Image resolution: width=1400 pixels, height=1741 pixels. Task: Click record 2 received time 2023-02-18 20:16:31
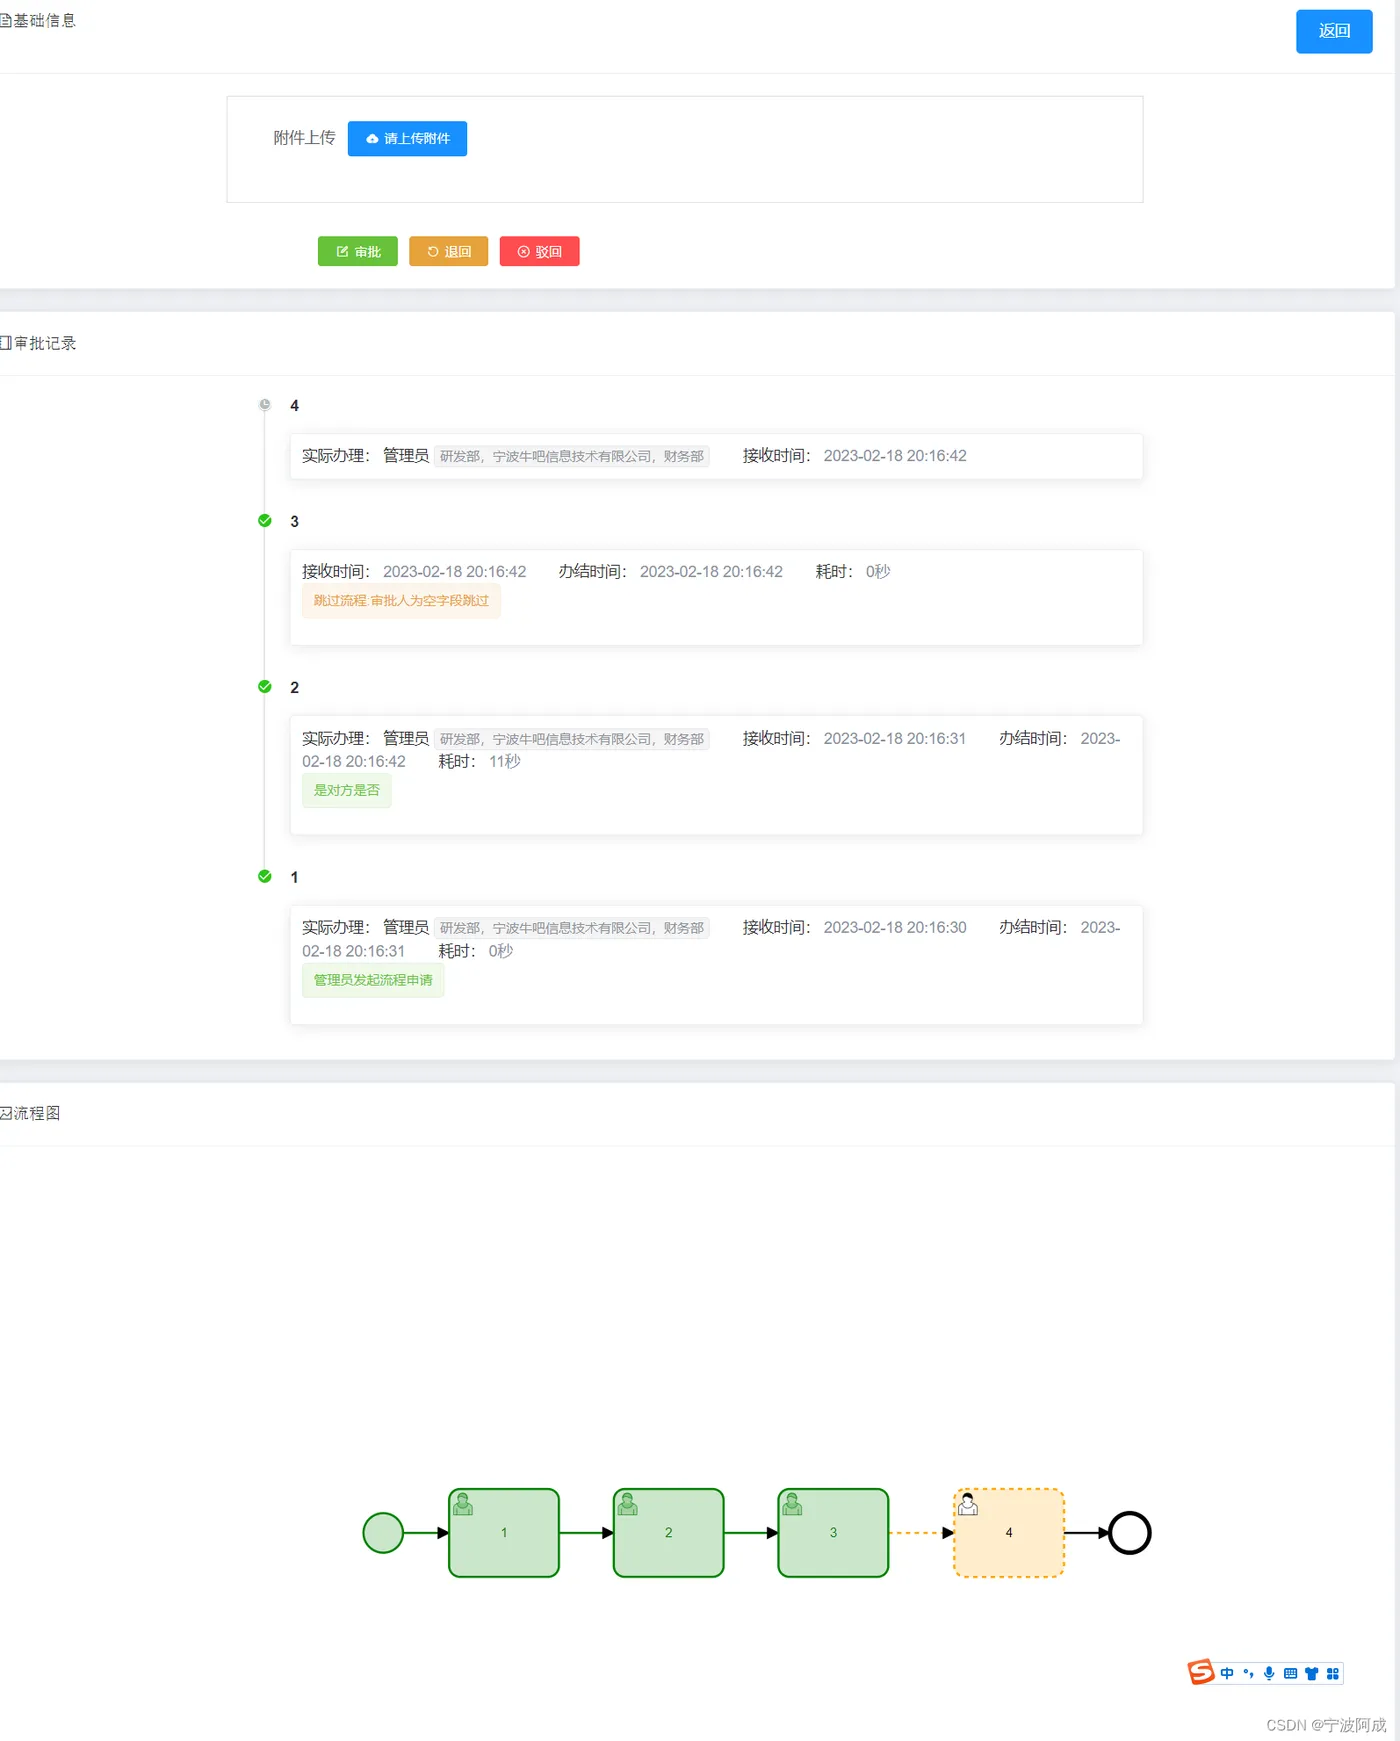[895, 739]
